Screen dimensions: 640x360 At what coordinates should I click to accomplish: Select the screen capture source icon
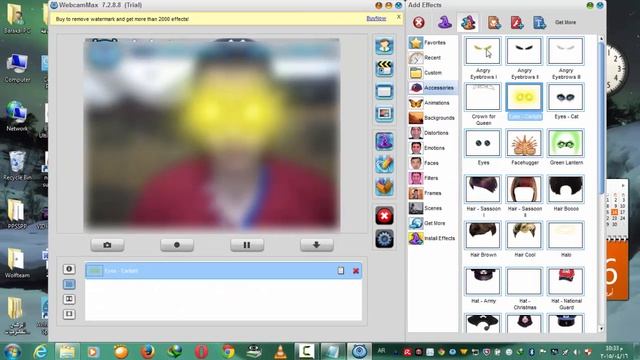[384, 91]
